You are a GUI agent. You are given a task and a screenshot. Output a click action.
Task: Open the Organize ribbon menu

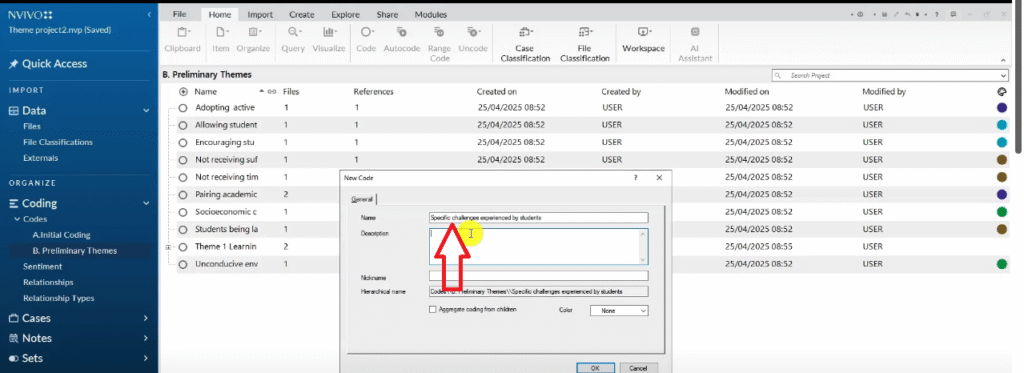[x=253, y=39]
